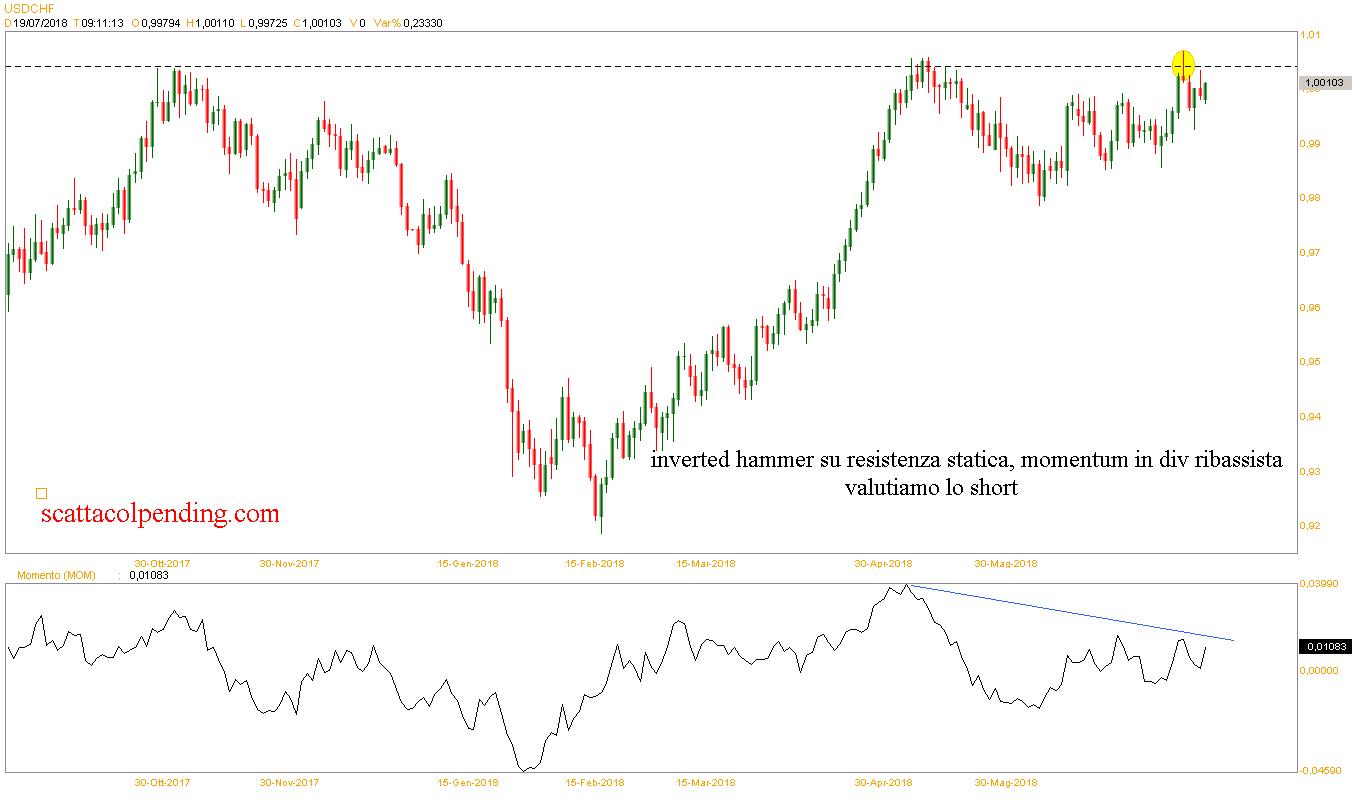
Task: Click the 0,92 level on the price axis
Action: pyautogui.click(x=1310, y=526)
